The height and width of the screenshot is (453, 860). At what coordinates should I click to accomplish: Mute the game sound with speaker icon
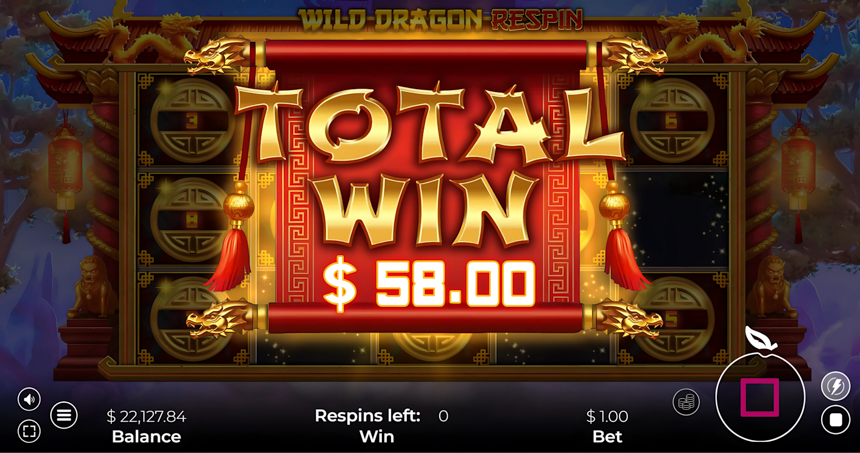(x=29, y=399)
